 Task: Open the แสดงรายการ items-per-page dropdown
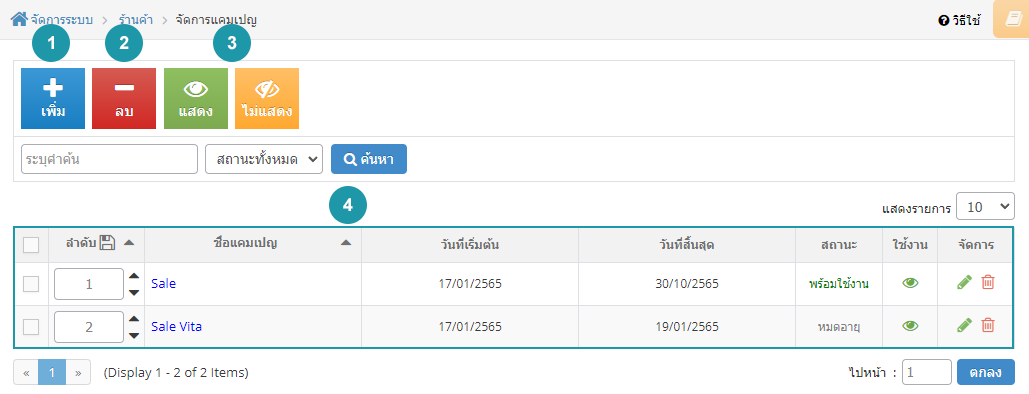986,207
